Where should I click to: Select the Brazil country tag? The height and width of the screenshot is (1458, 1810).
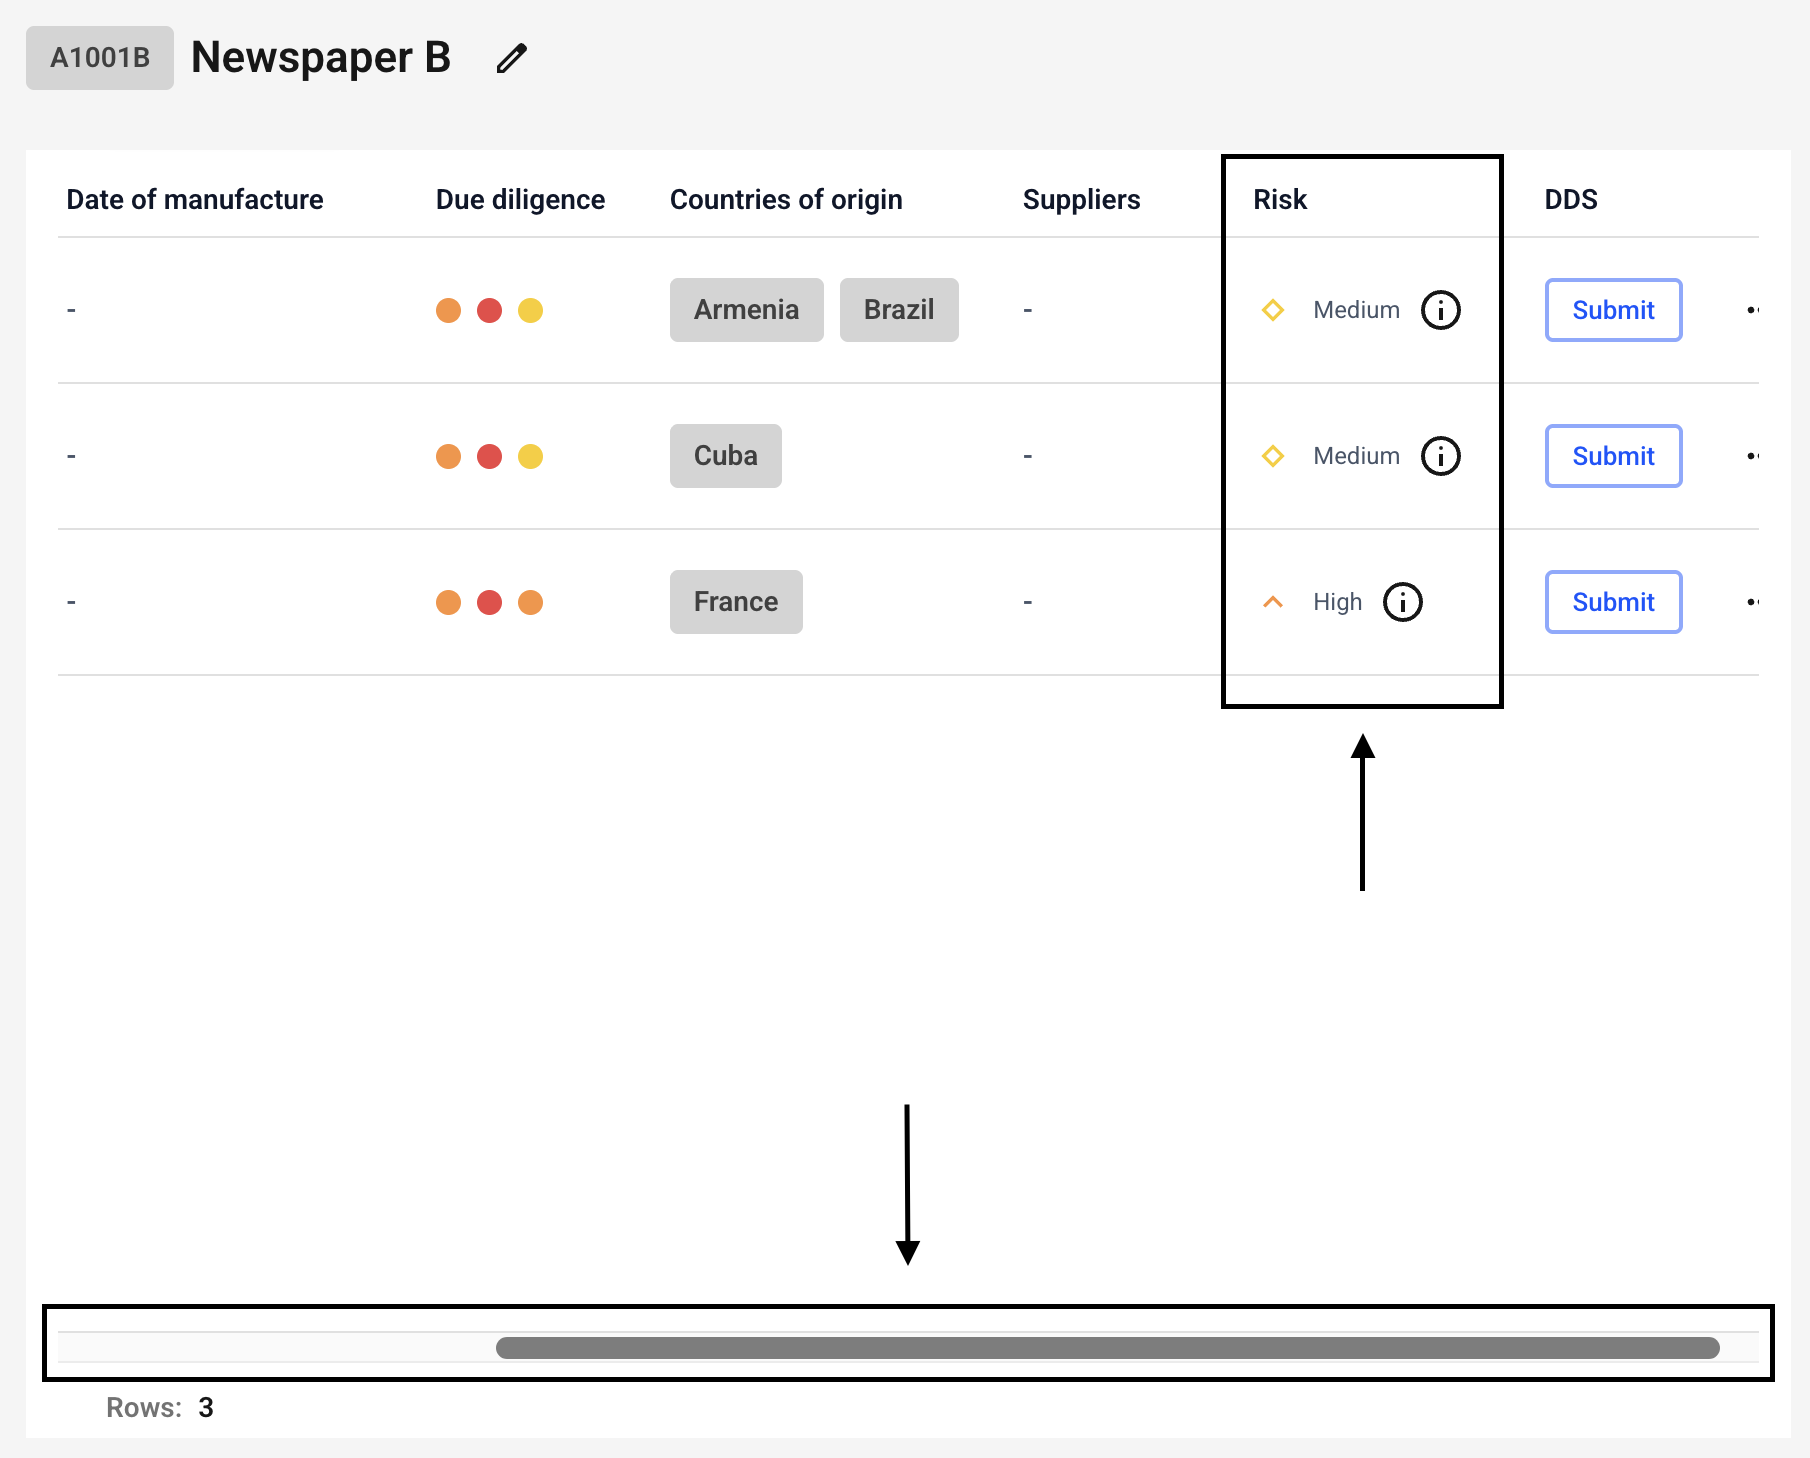[x=898, y=310]
